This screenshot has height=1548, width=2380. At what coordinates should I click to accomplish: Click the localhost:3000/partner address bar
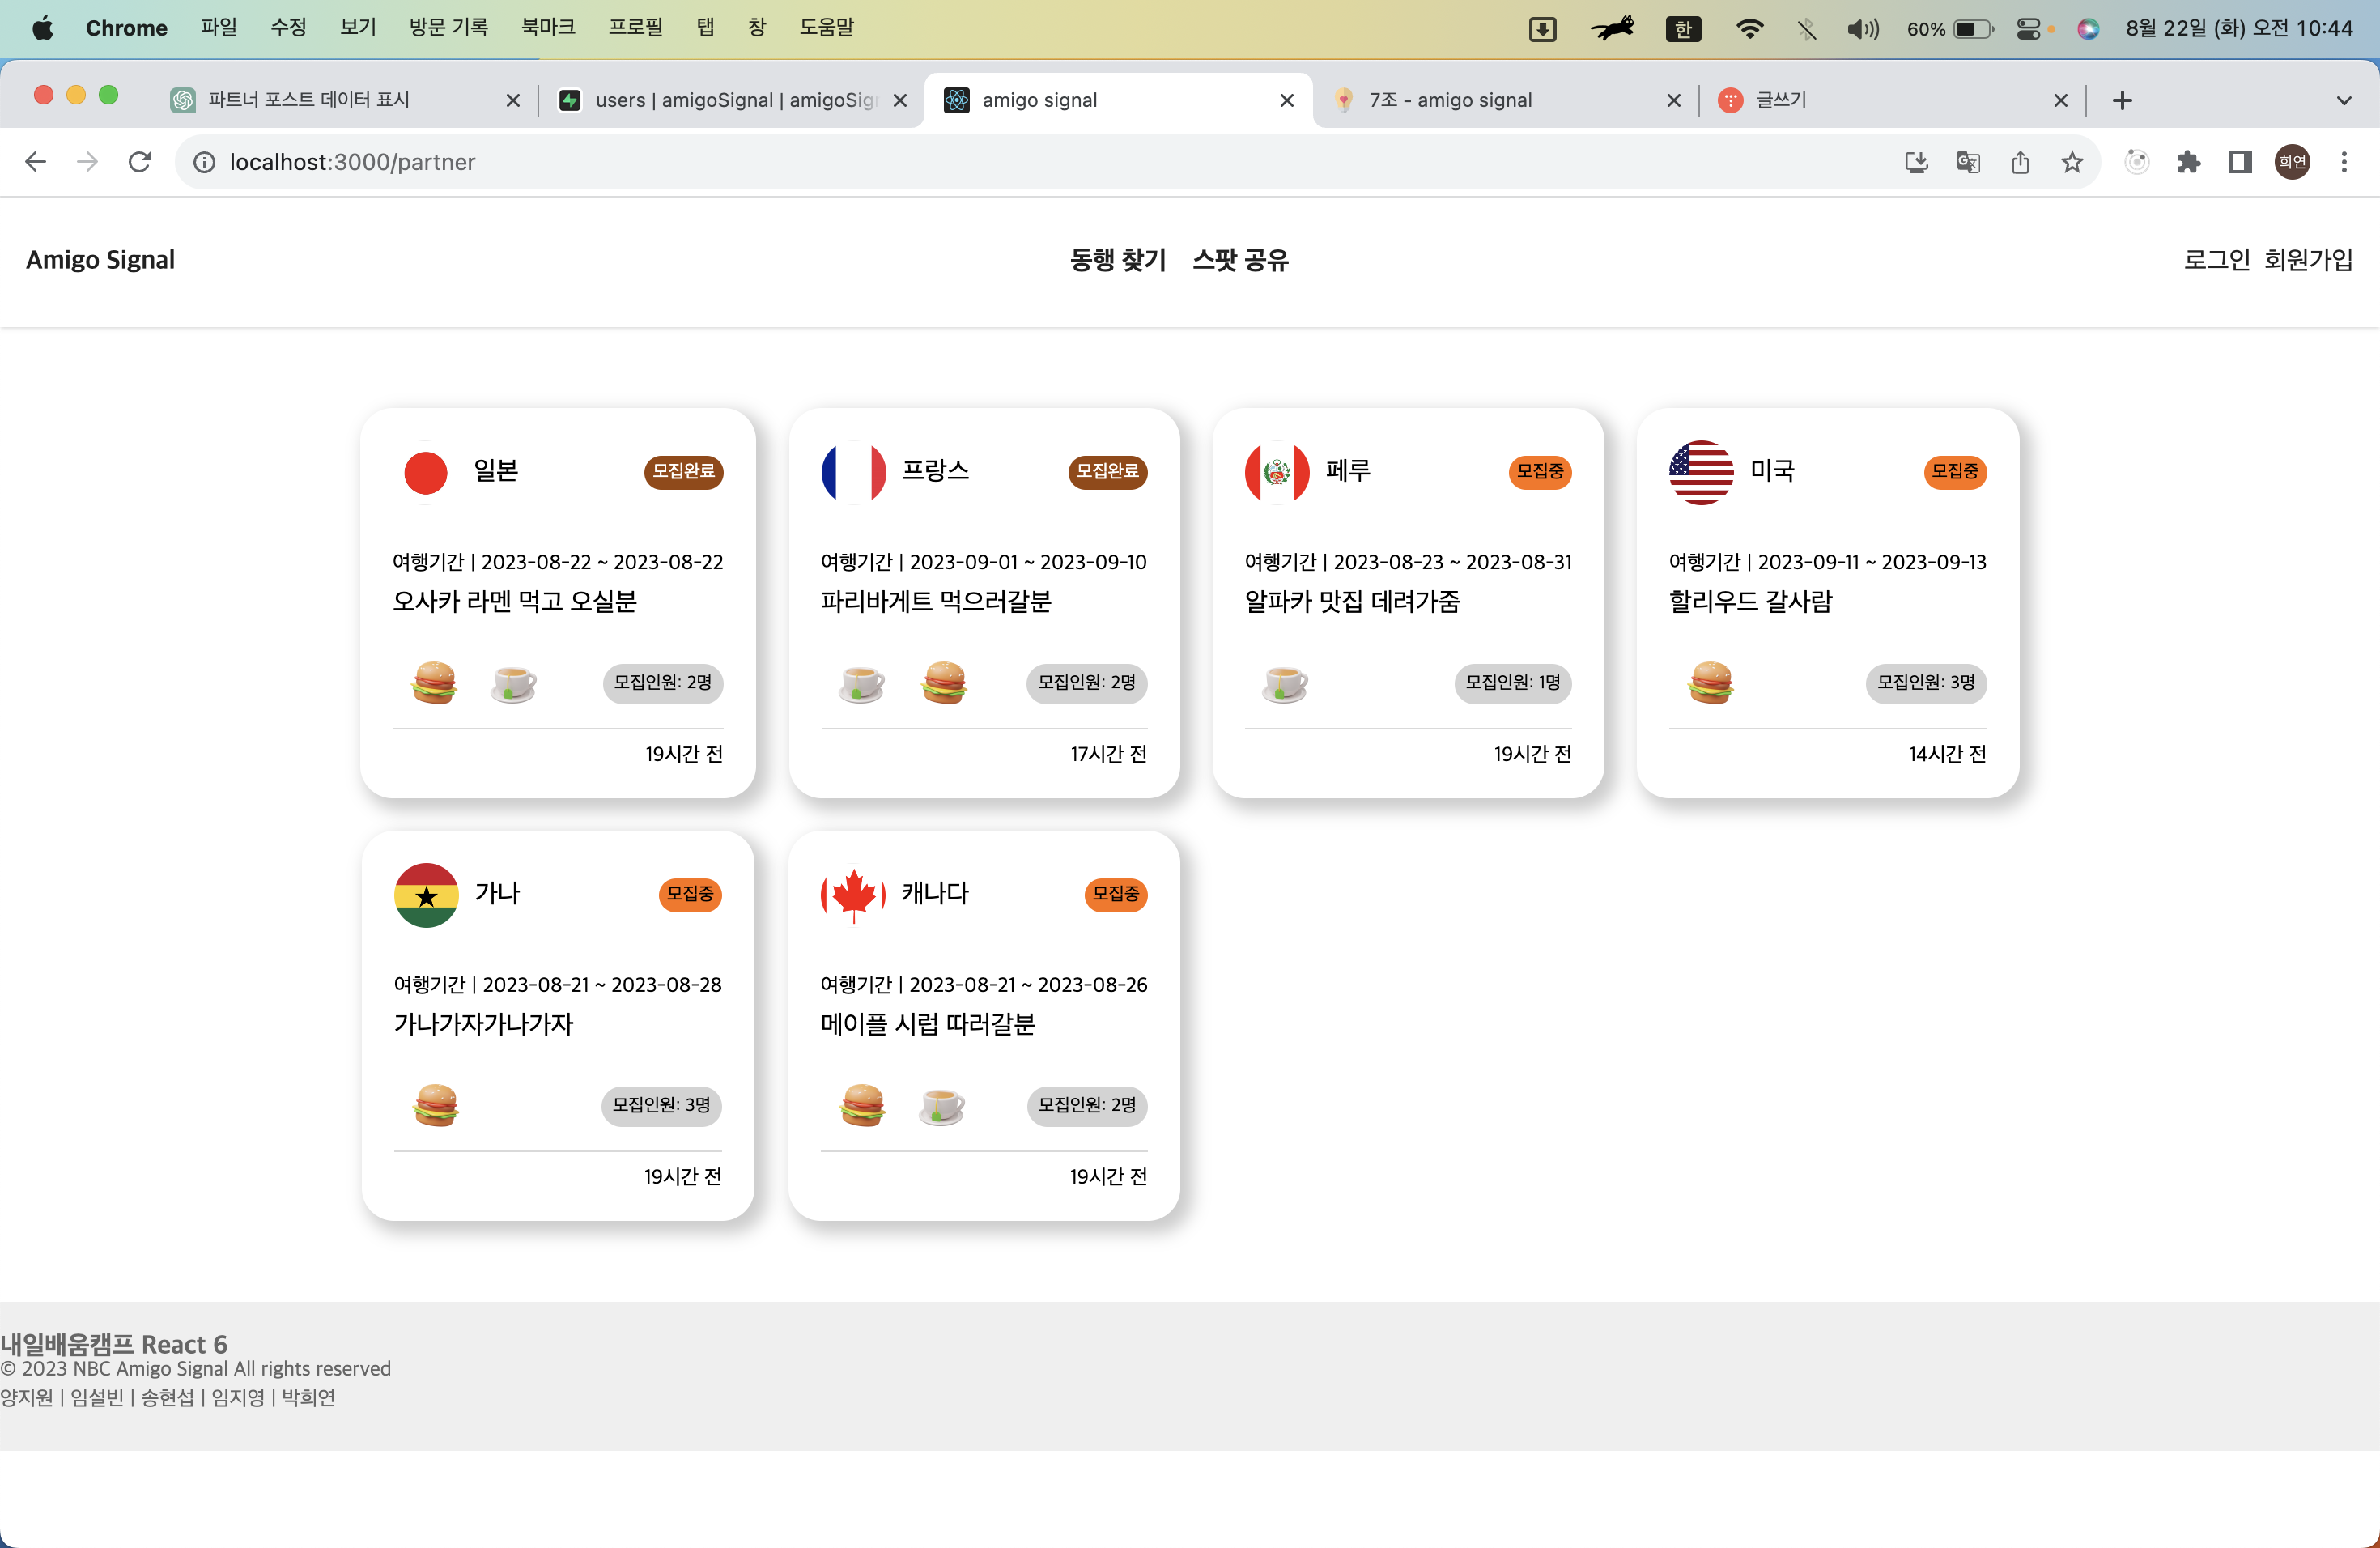tap(352, 162)
